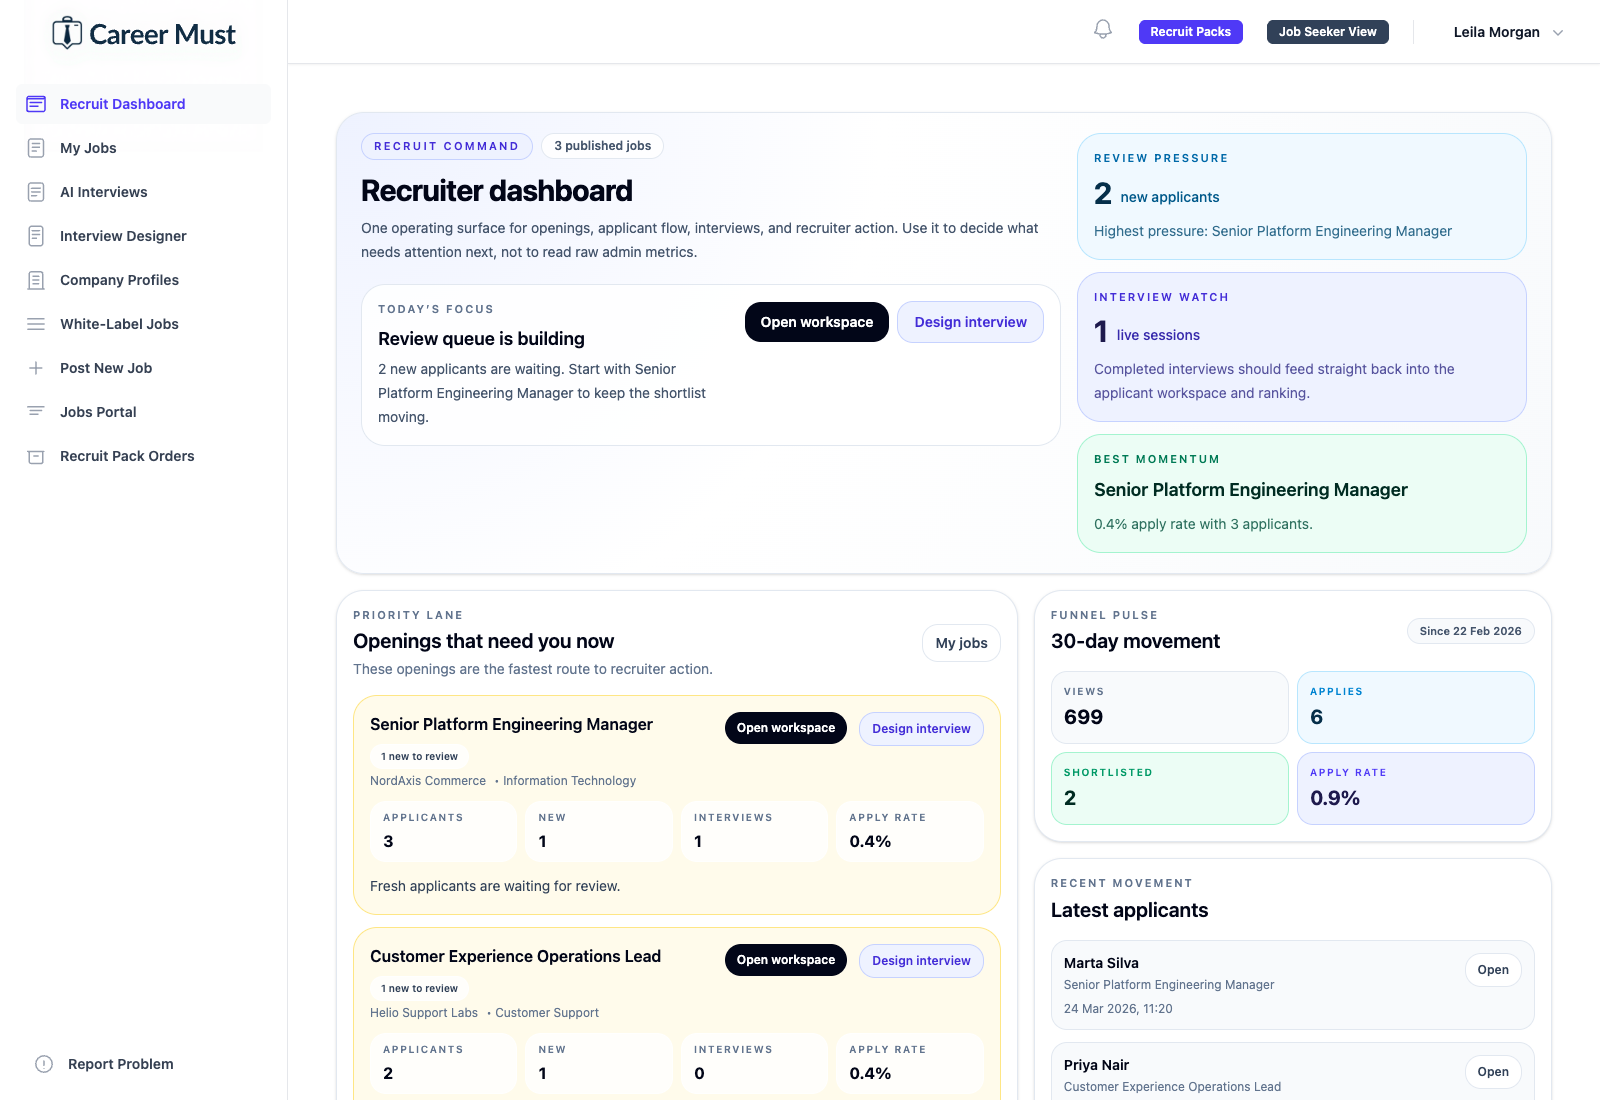Viewport: 1600px width, 1100px height.
Task: Click the 3 published jobs pill
Action: coord(601,145)
